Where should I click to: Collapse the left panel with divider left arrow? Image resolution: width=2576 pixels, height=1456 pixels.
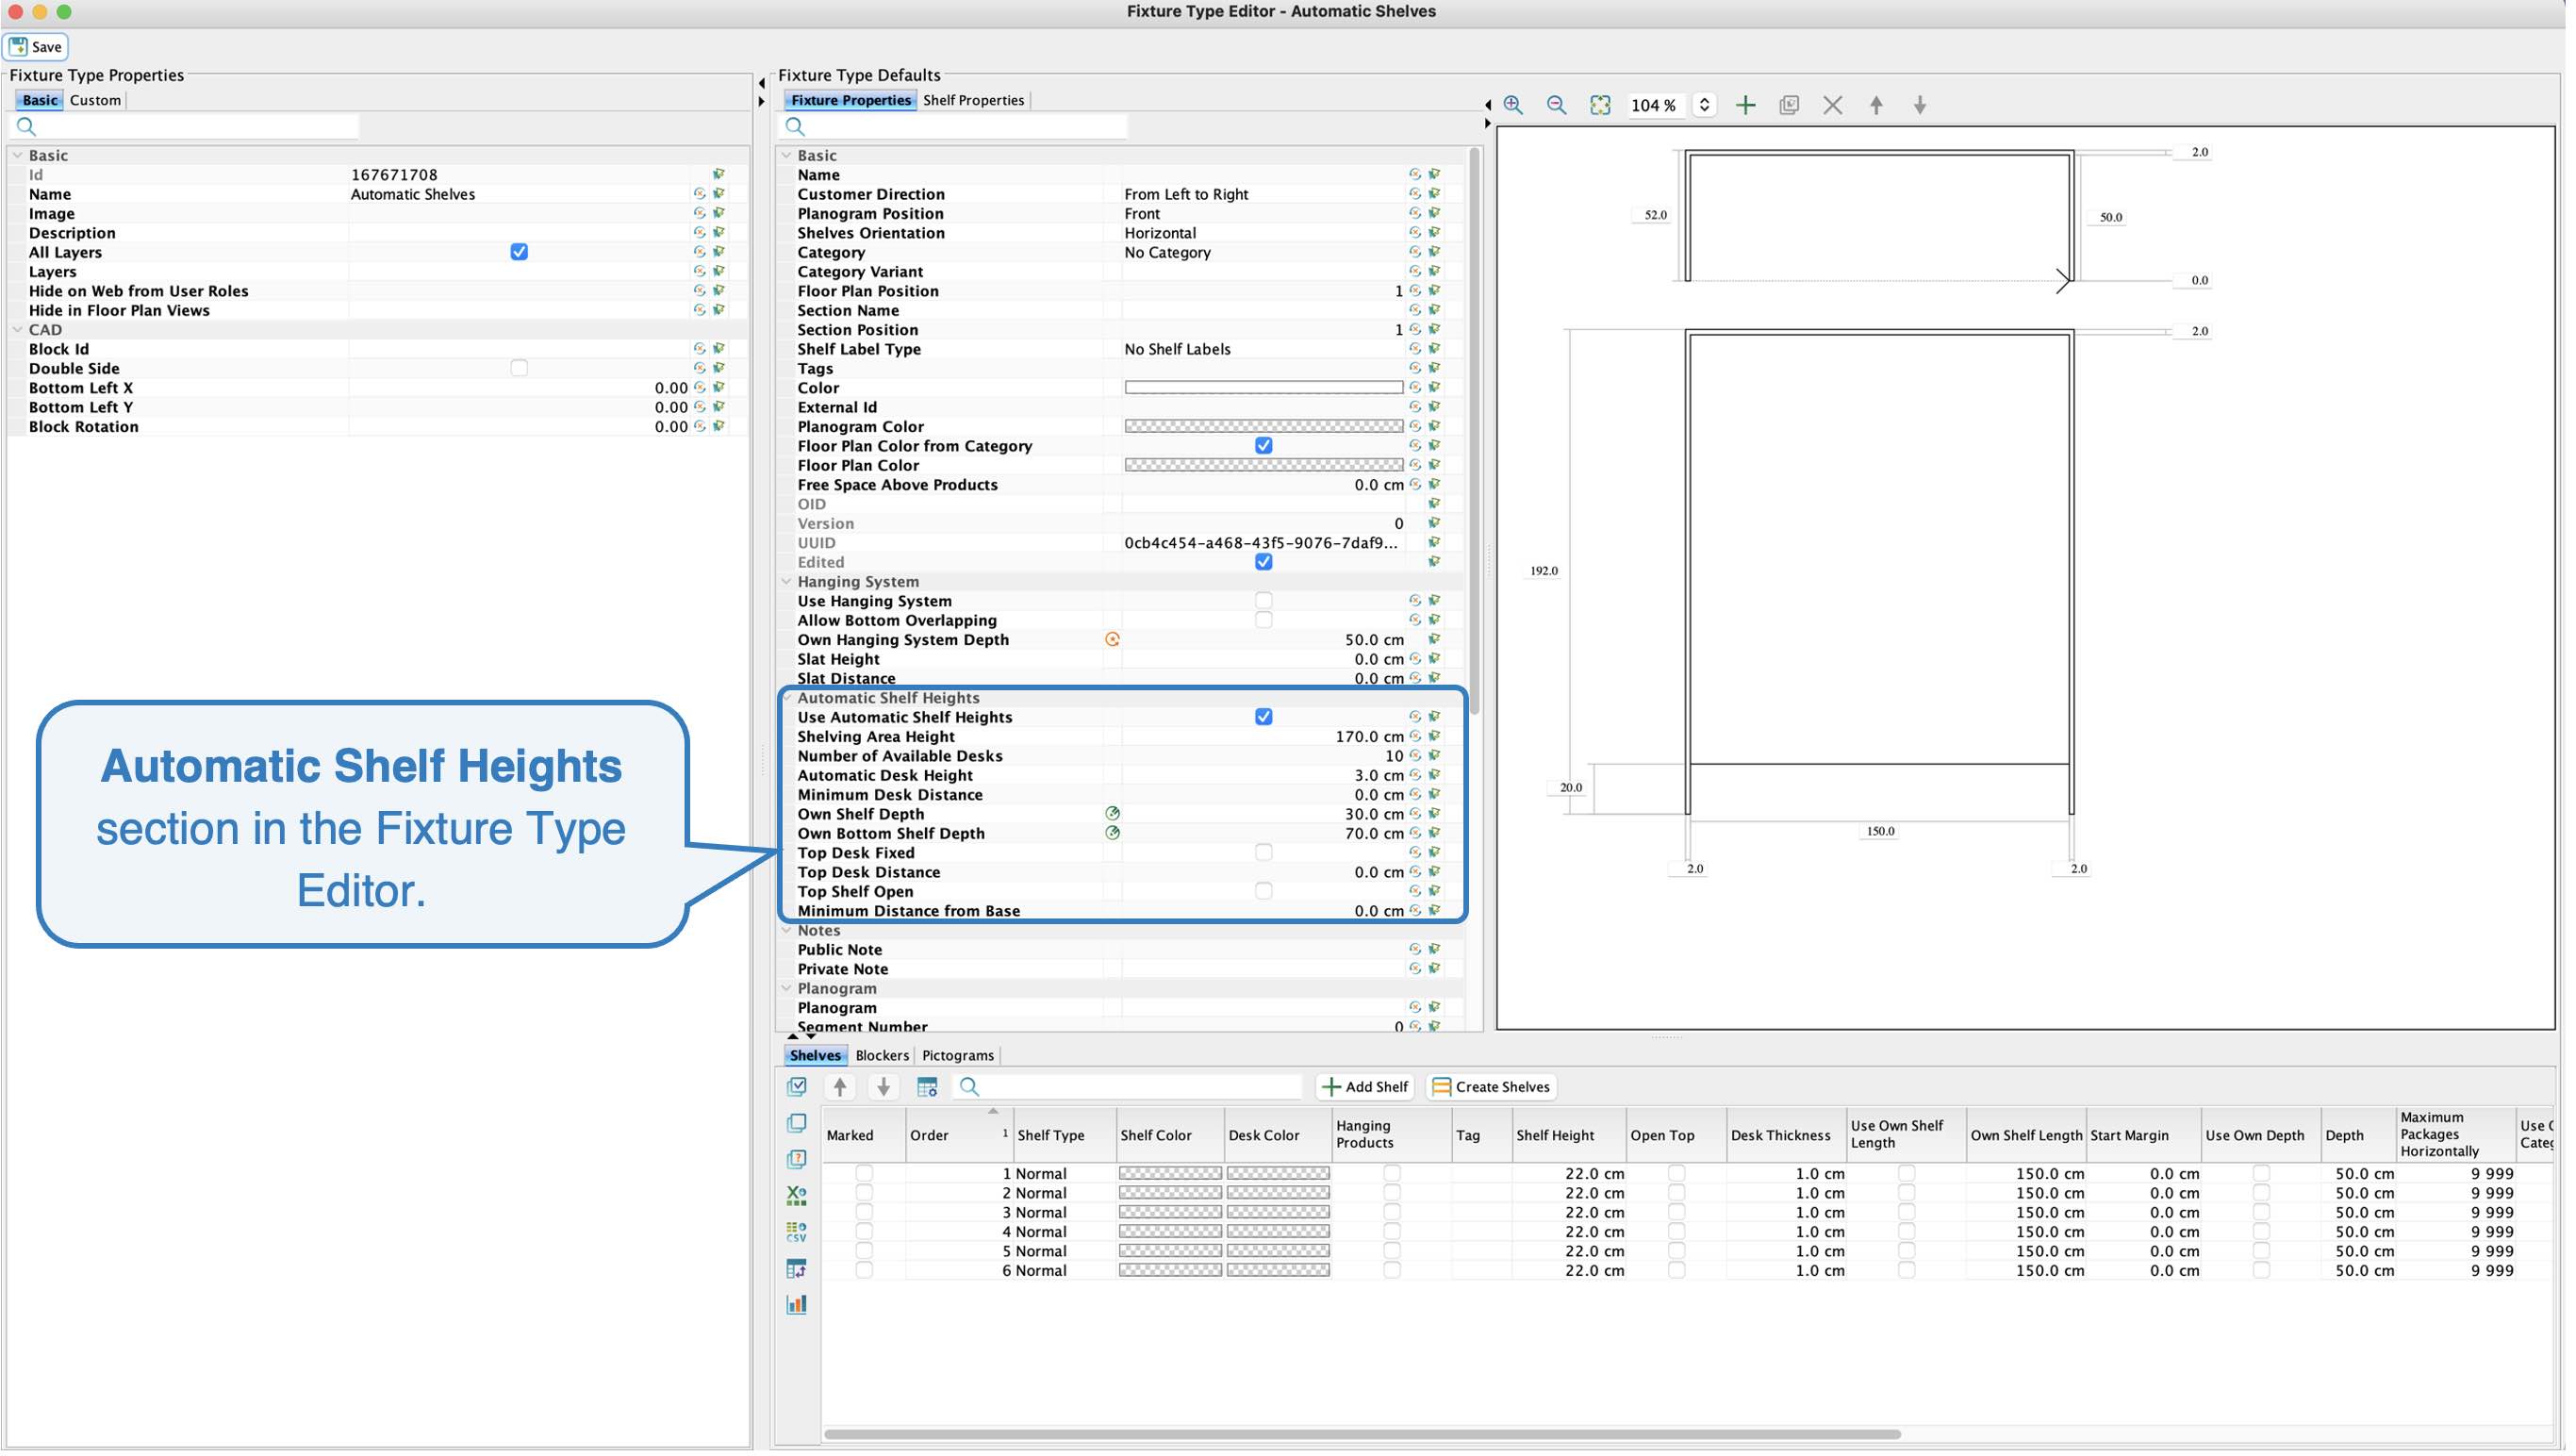pos(764,84)
